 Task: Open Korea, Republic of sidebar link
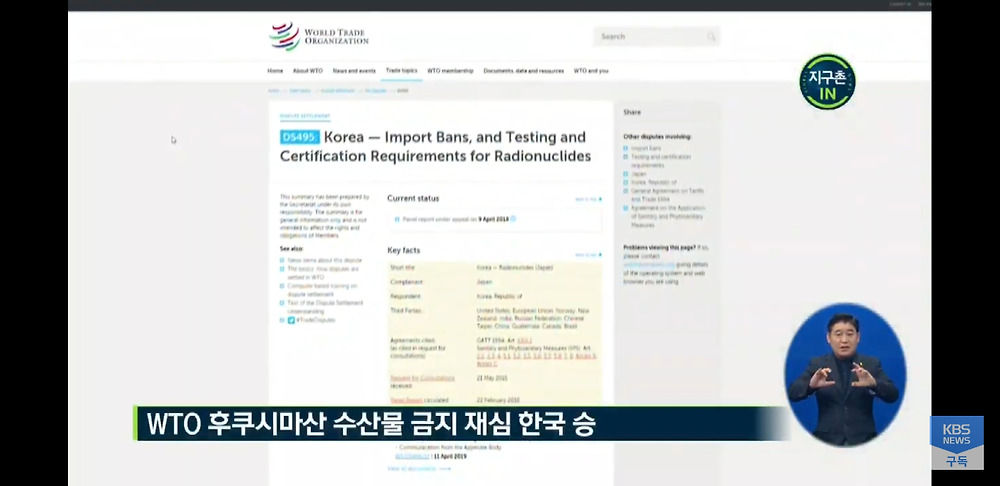[654, 182]
